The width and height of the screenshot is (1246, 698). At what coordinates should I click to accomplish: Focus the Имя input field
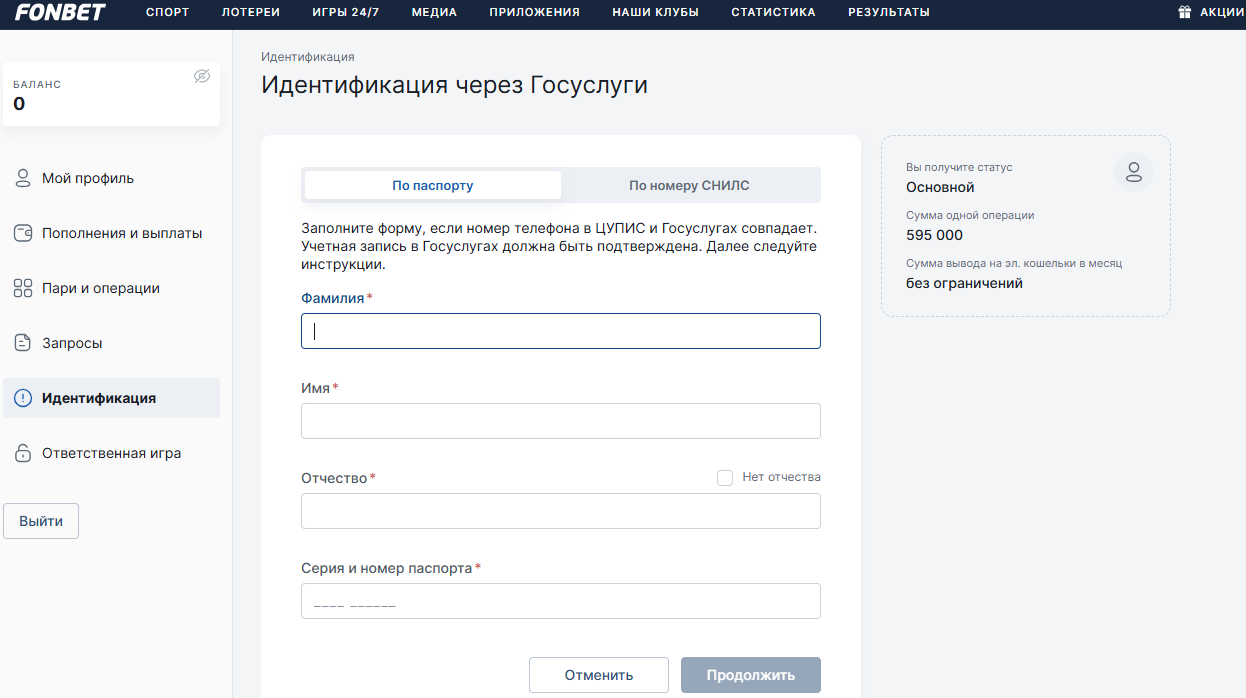click(x=561, y=421)
